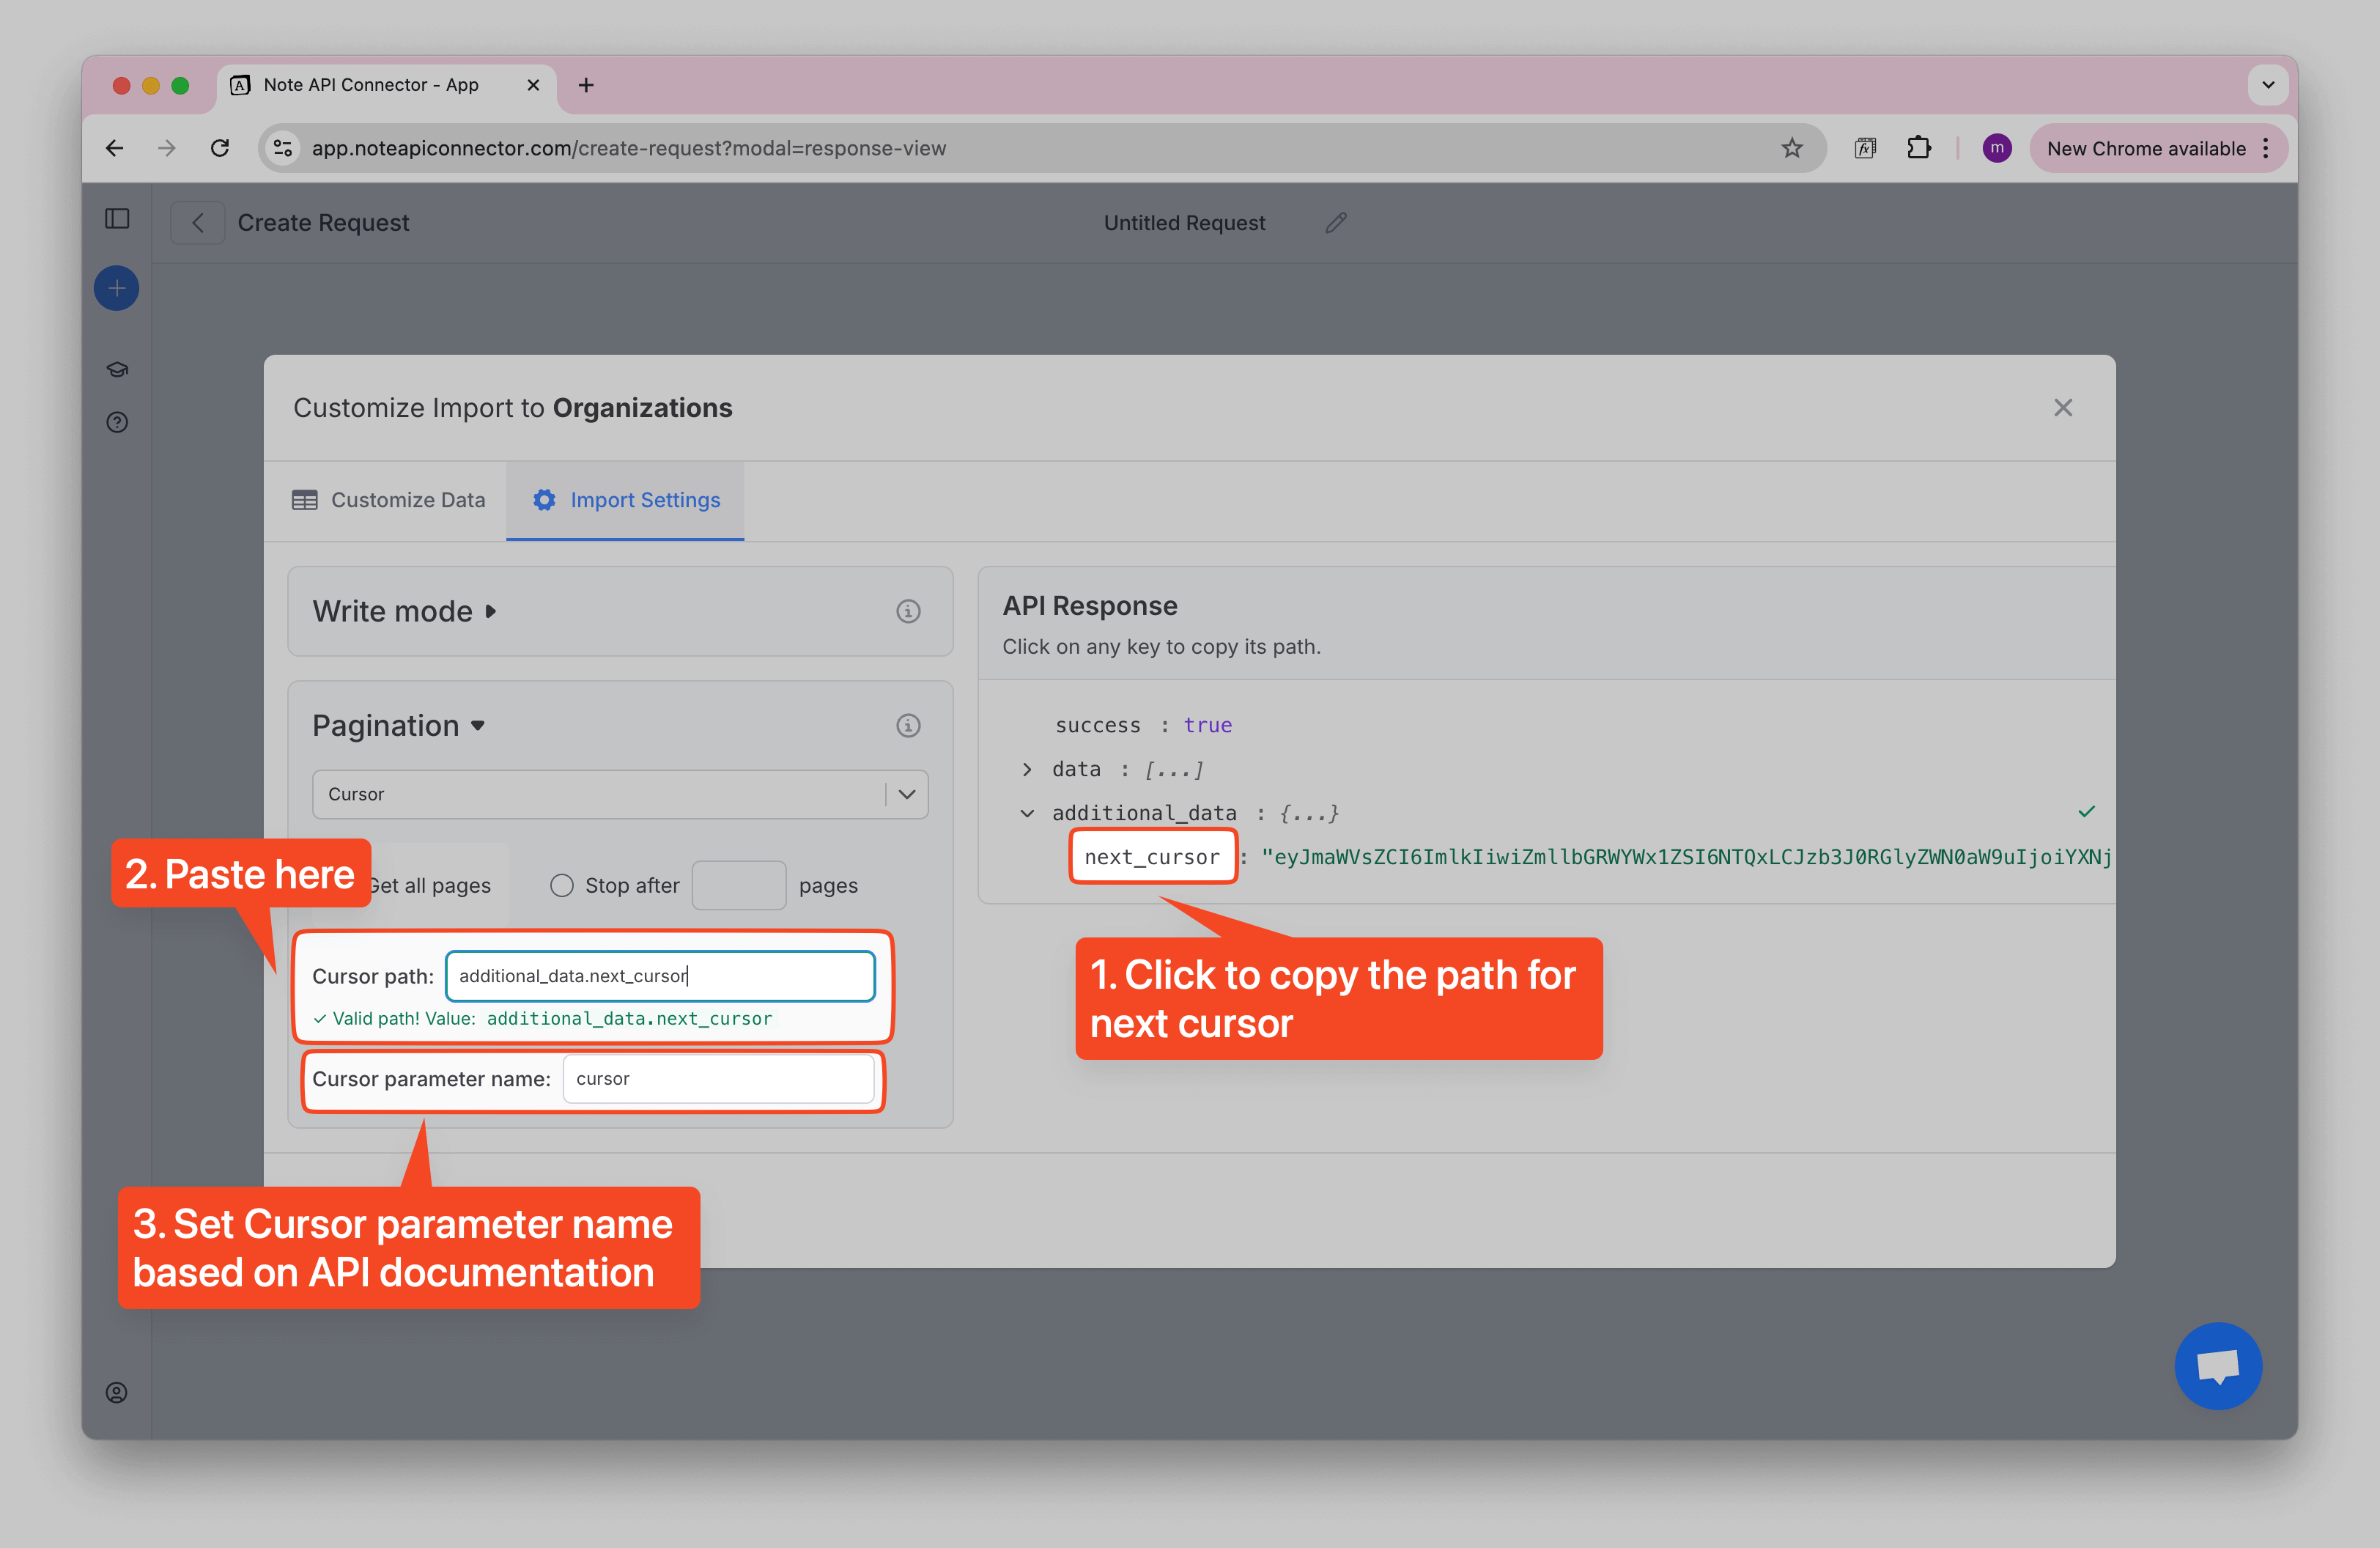Select the Stop after radio button
The height and width of the screenshot is (1548, 2380).
click(562, 886)
